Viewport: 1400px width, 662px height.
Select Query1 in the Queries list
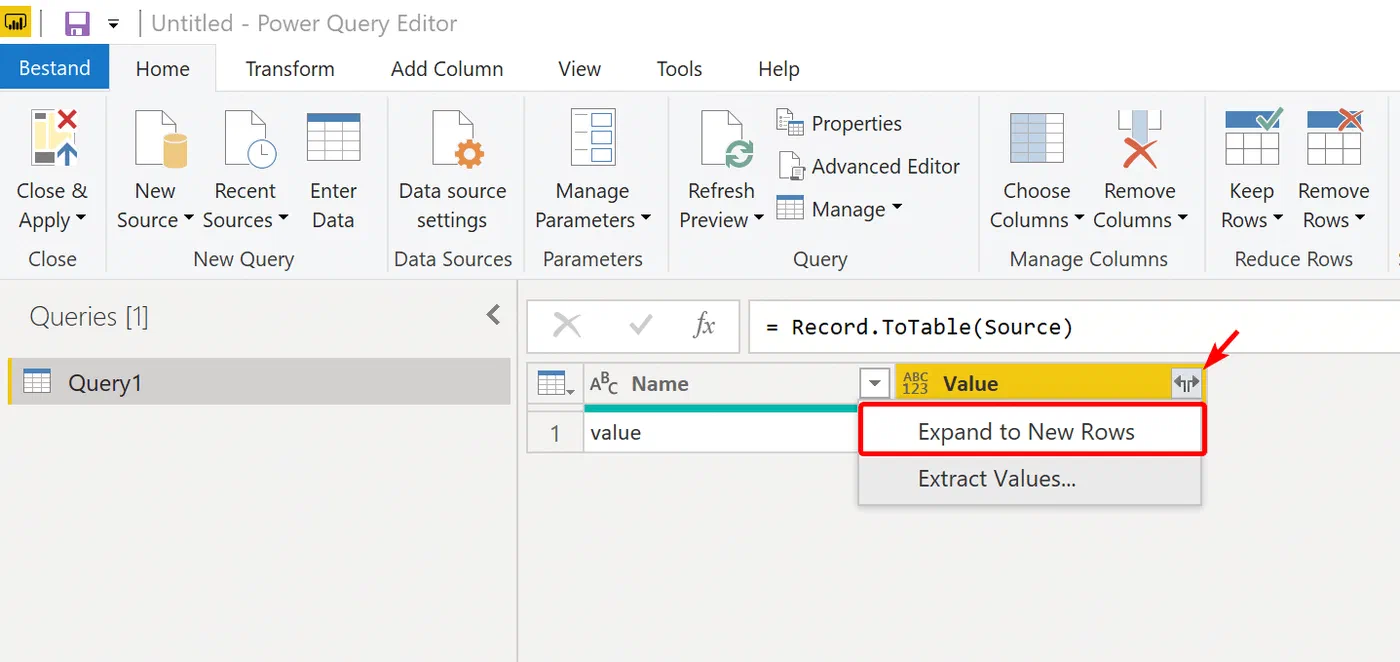pos(259,382)
